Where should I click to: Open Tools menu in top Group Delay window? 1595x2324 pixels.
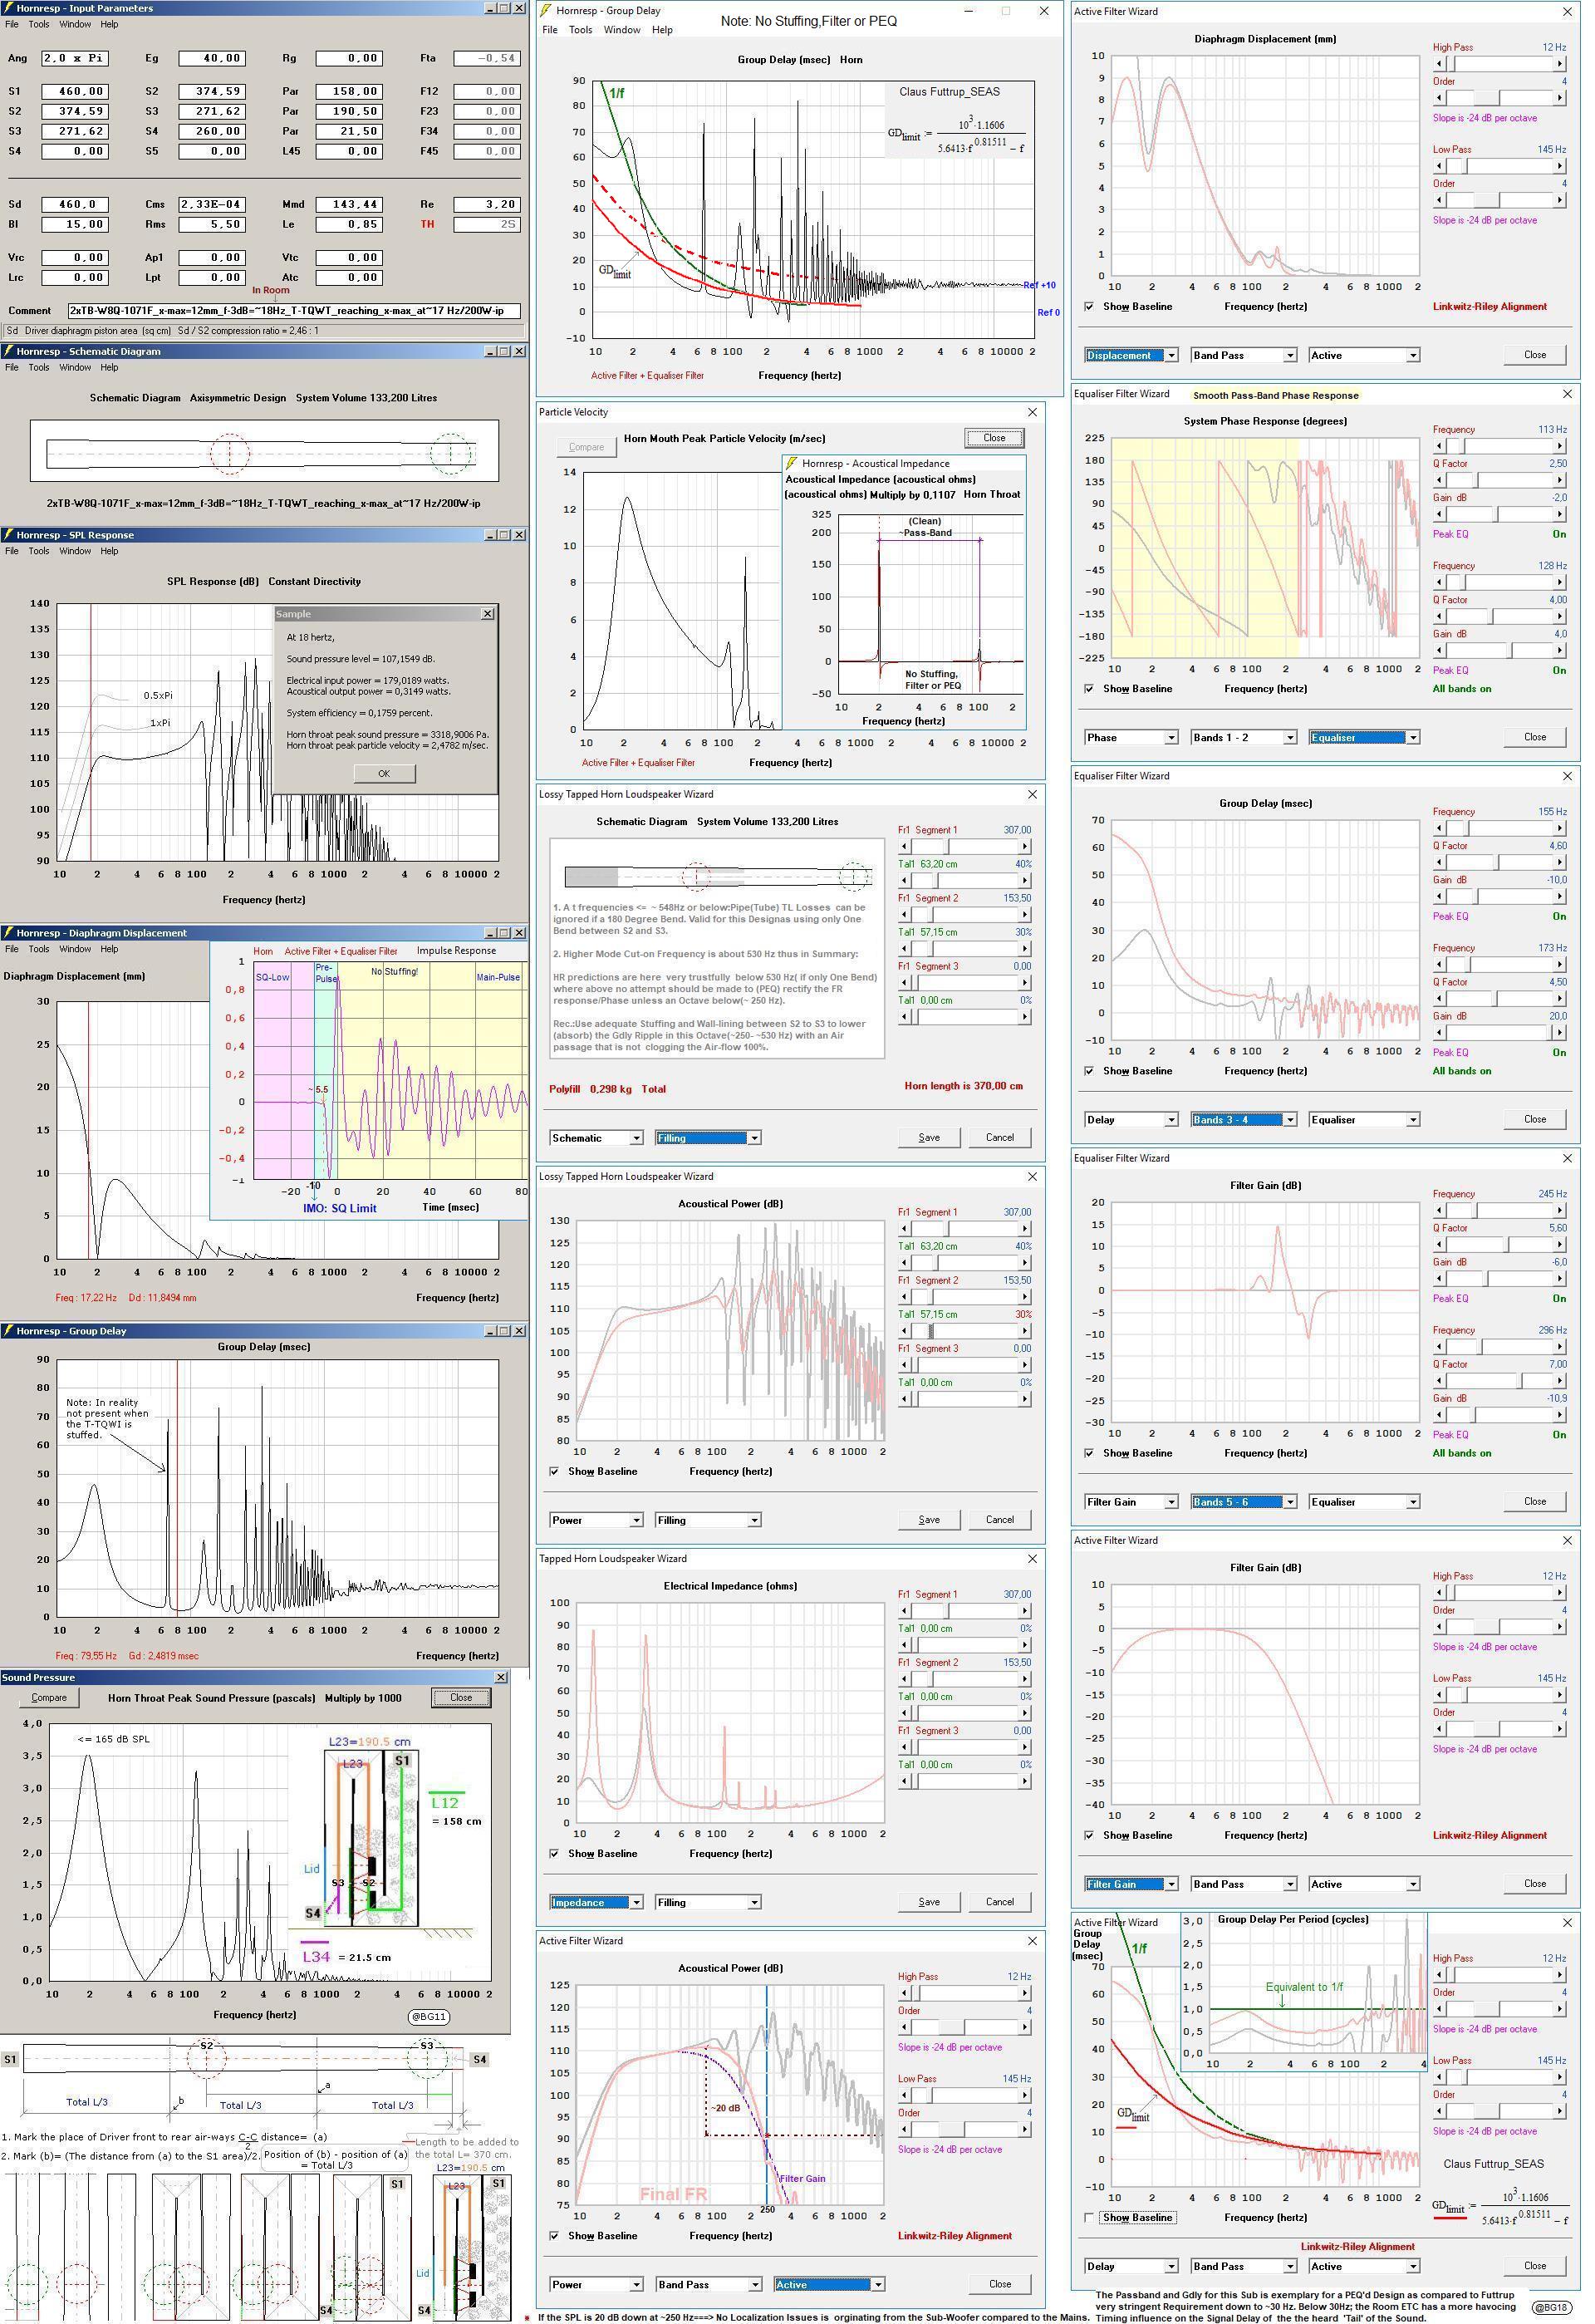[x=580, y=30]
